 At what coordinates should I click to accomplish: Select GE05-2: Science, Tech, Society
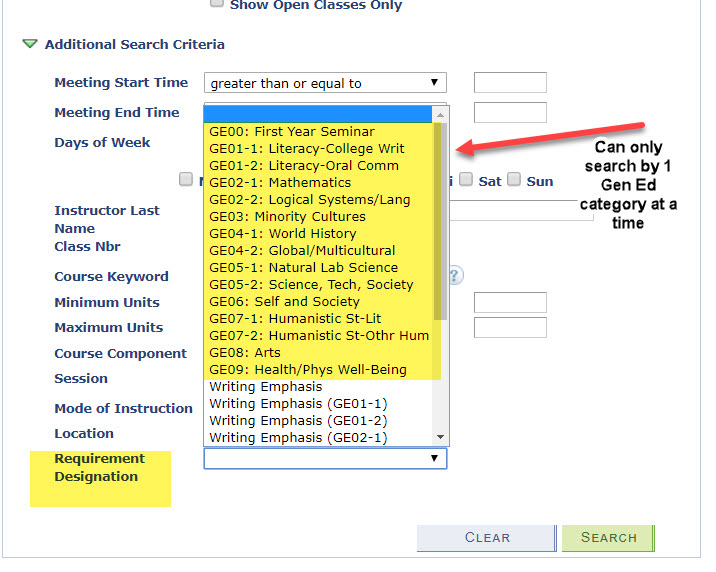pos(318,284)
